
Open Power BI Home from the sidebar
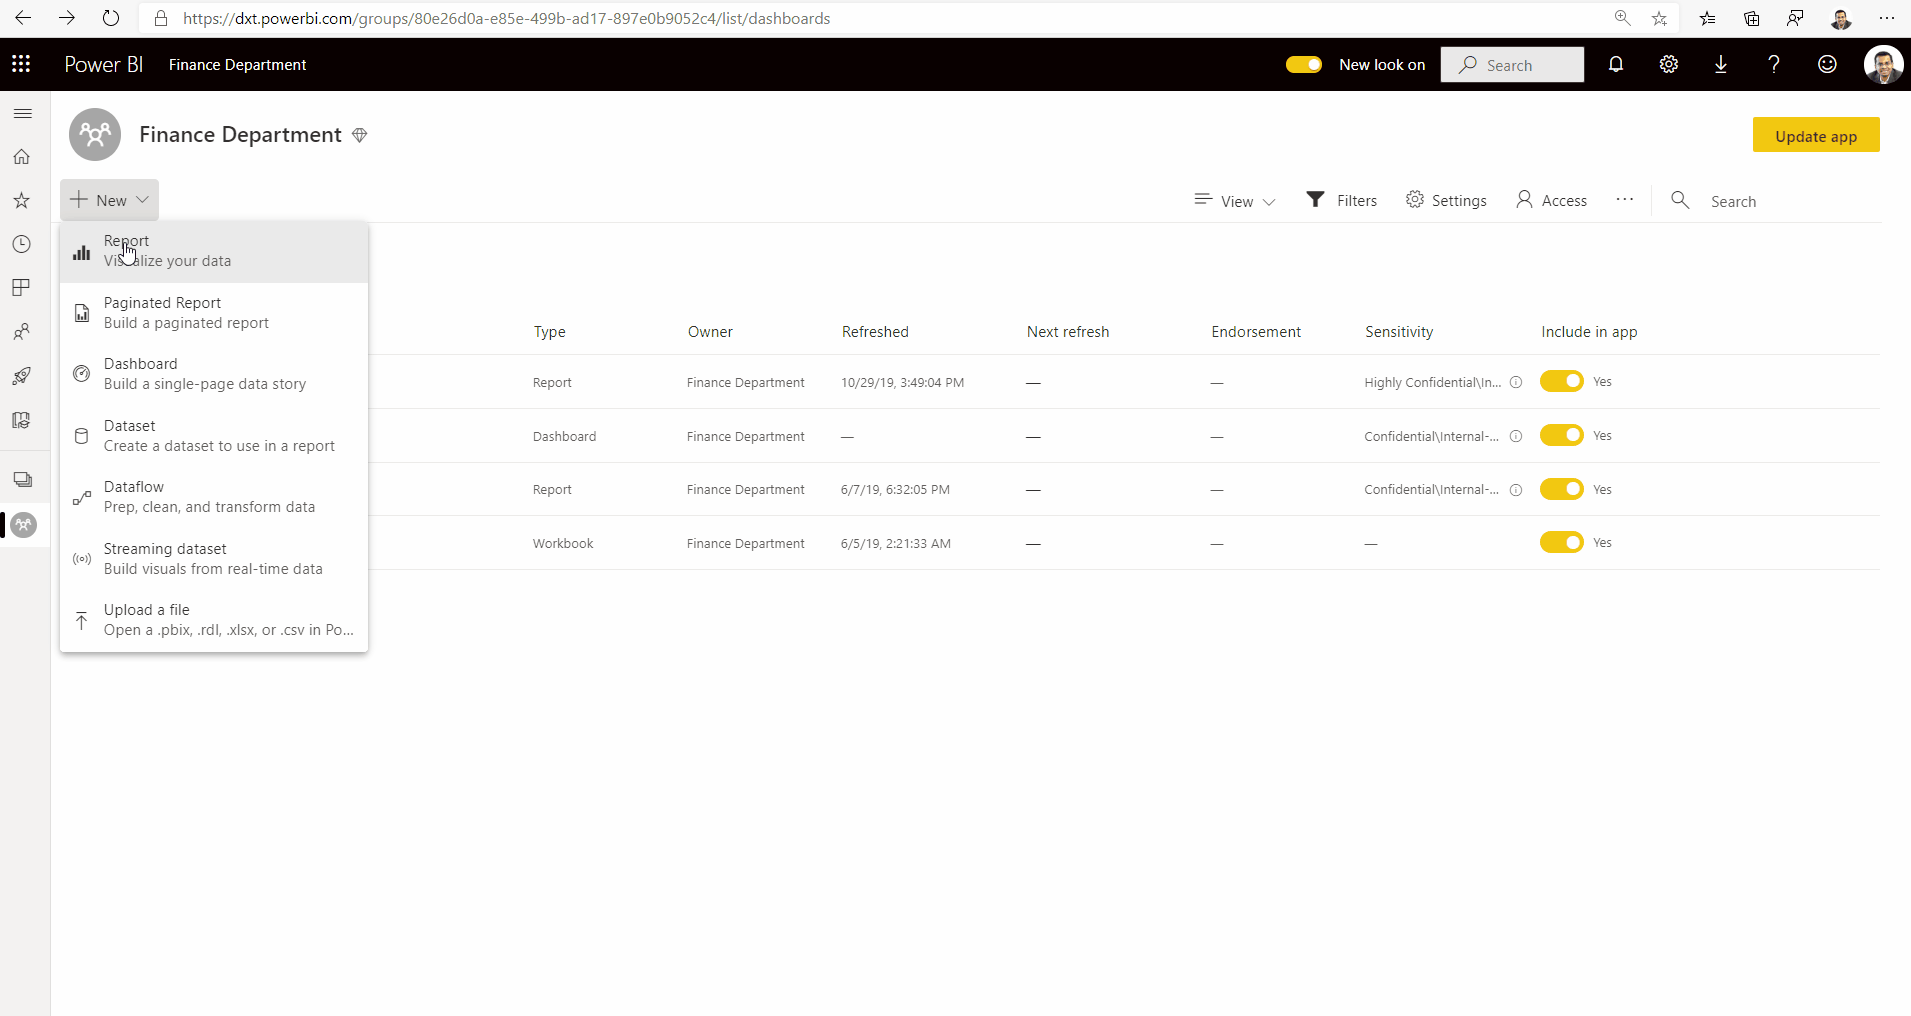point(22,156)
